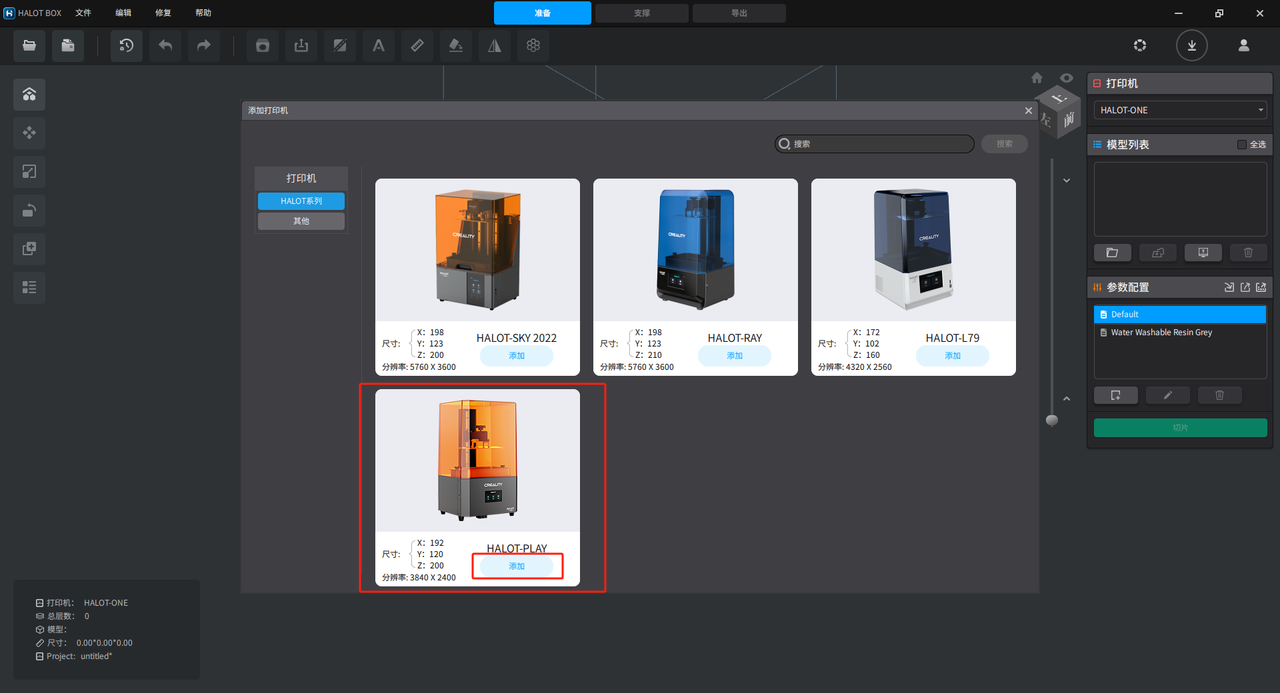Screen dimensions: 1280x693
Task: Select the HALOT系列 printer category
Action: click(301, 201)
